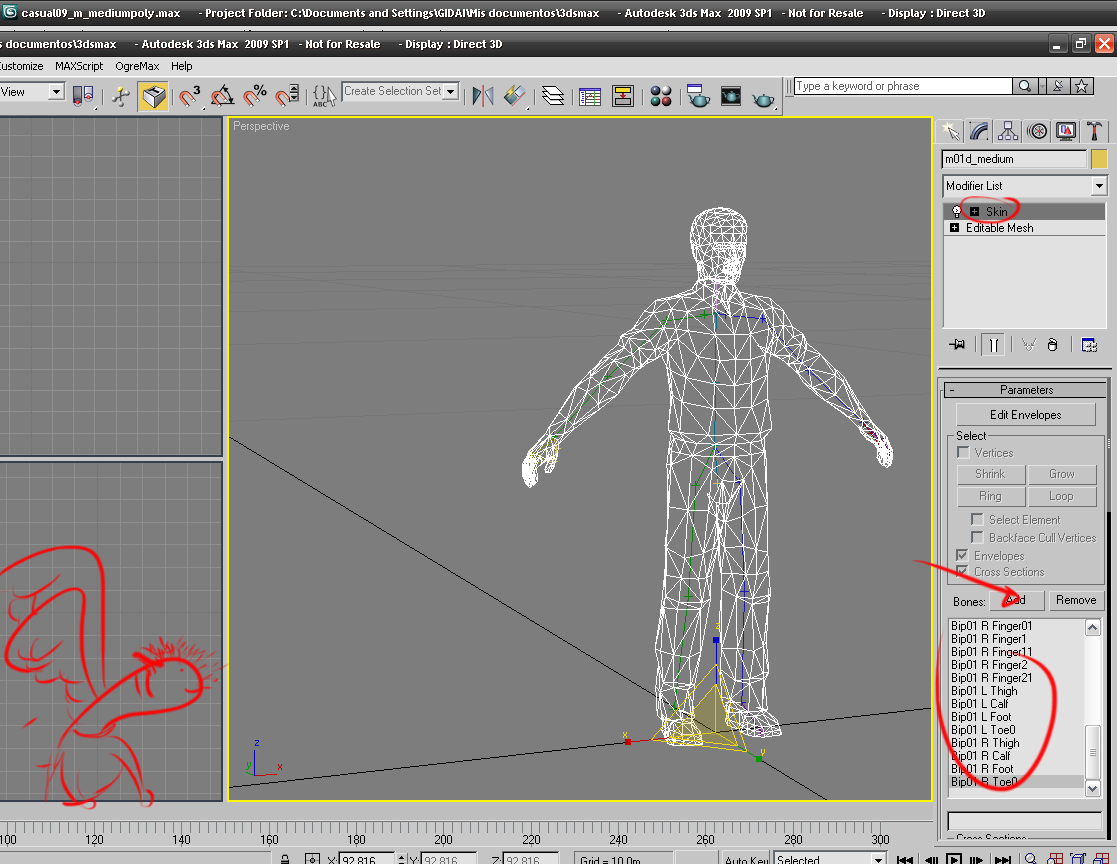
Task: Open the Help menu
Action: pyautogui.click(x=182, y=66)
